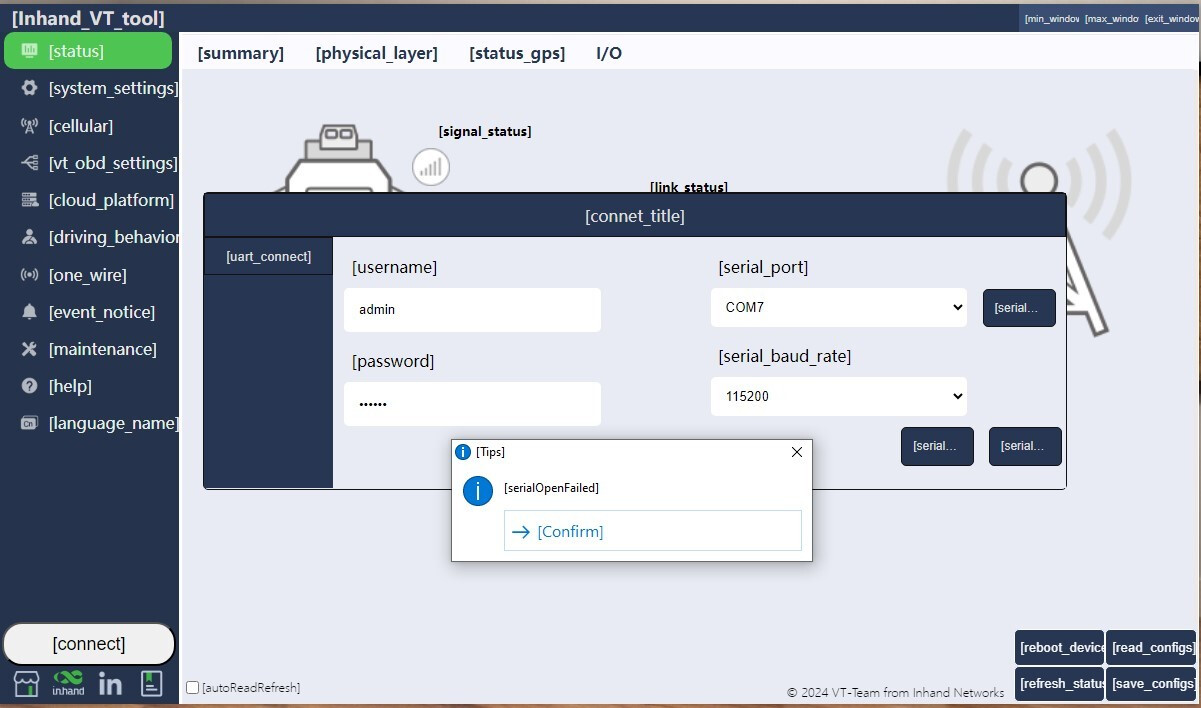The image size is (1201, 708).
Task: Click the username field containing admin
Action: click(472, 310)
